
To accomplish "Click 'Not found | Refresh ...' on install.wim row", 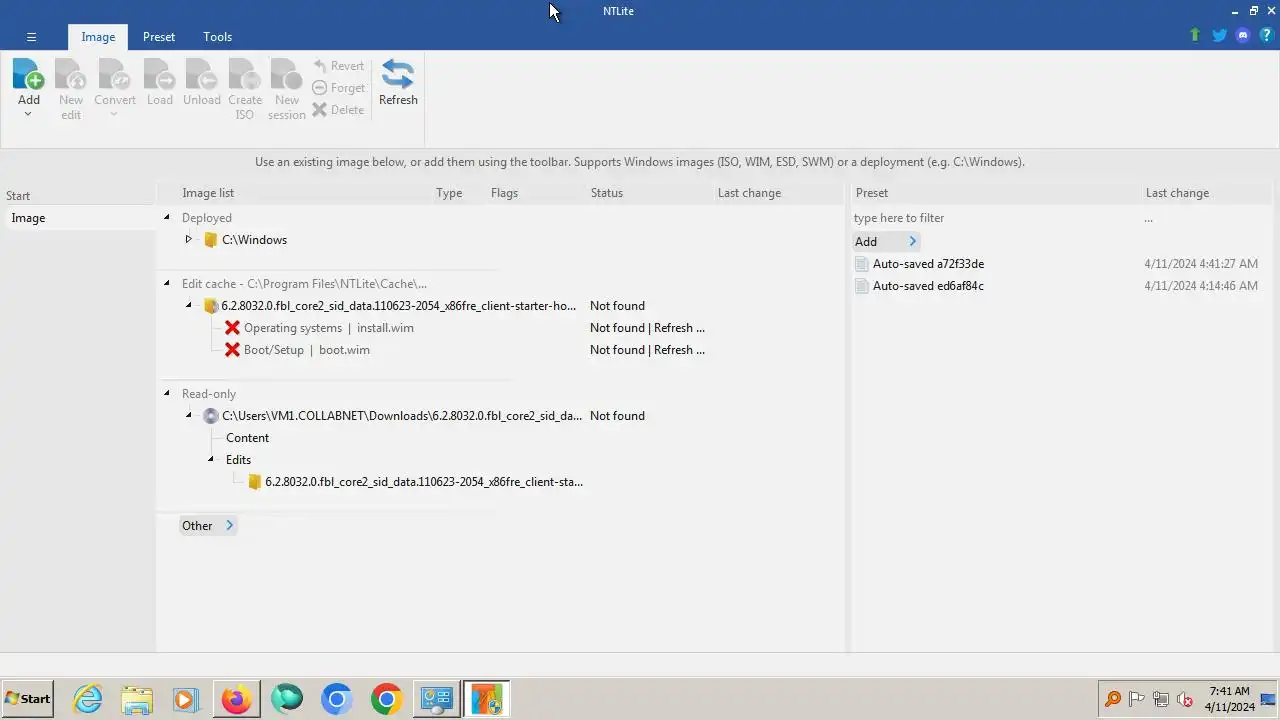I will [x=647, y=328].
